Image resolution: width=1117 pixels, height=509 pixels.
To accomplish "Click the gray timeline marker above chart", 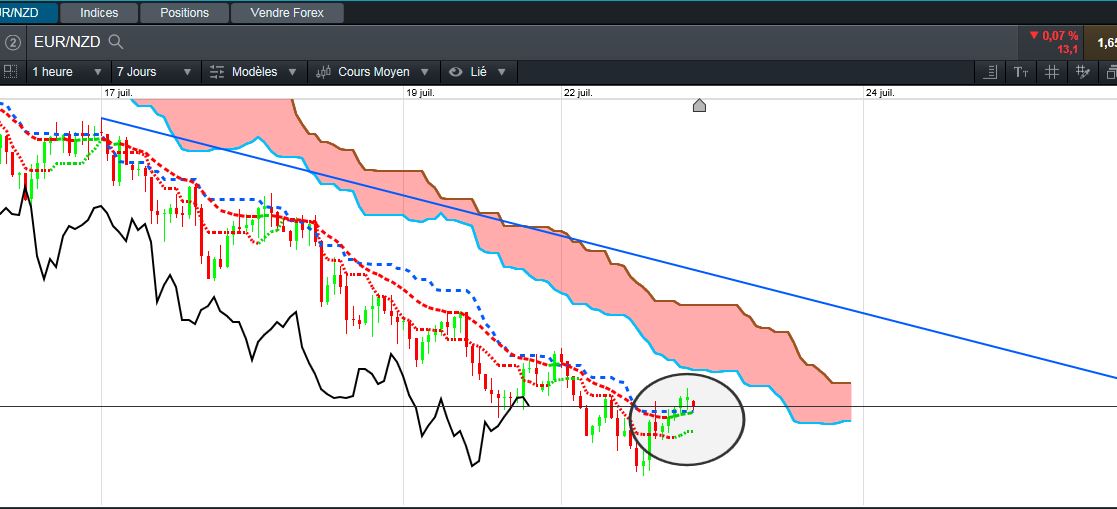I will [700, 105].
